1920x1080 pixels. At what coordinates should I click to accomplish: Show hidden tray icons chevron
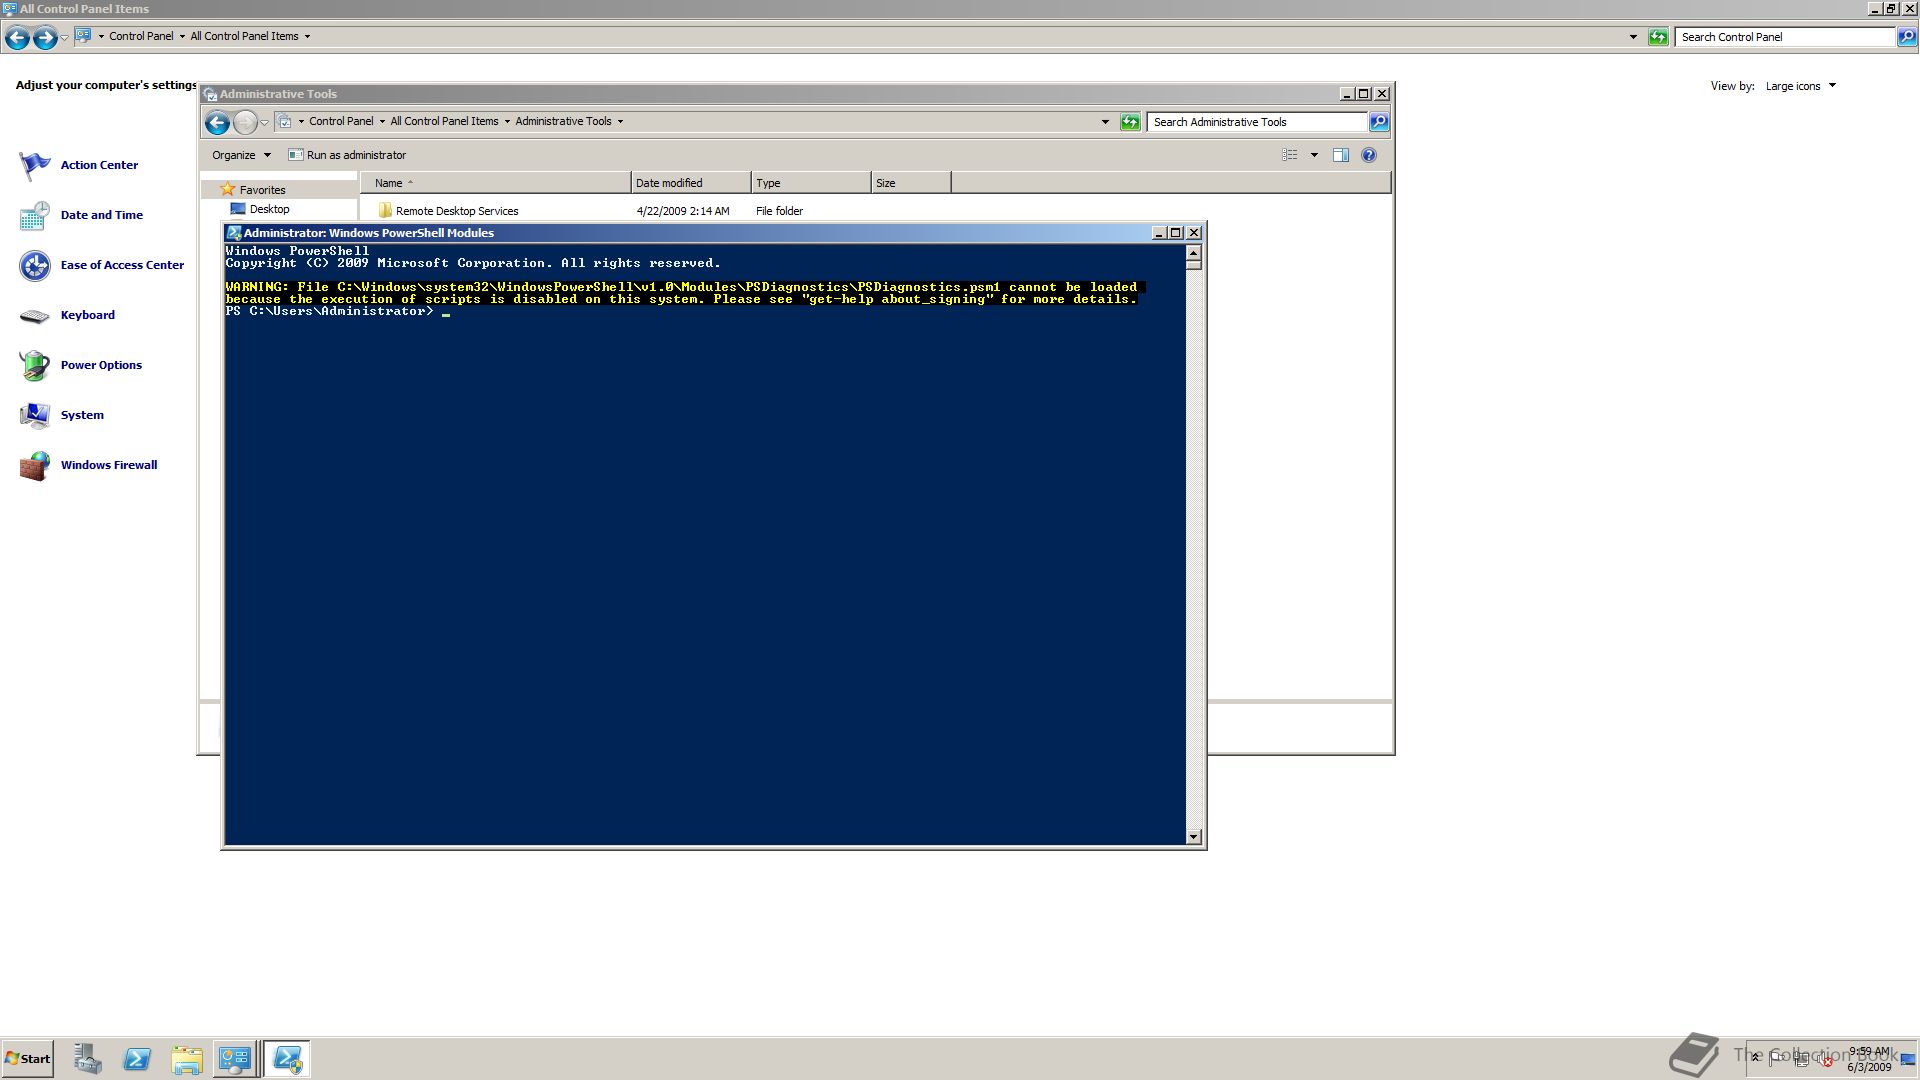point(1755,1056)
